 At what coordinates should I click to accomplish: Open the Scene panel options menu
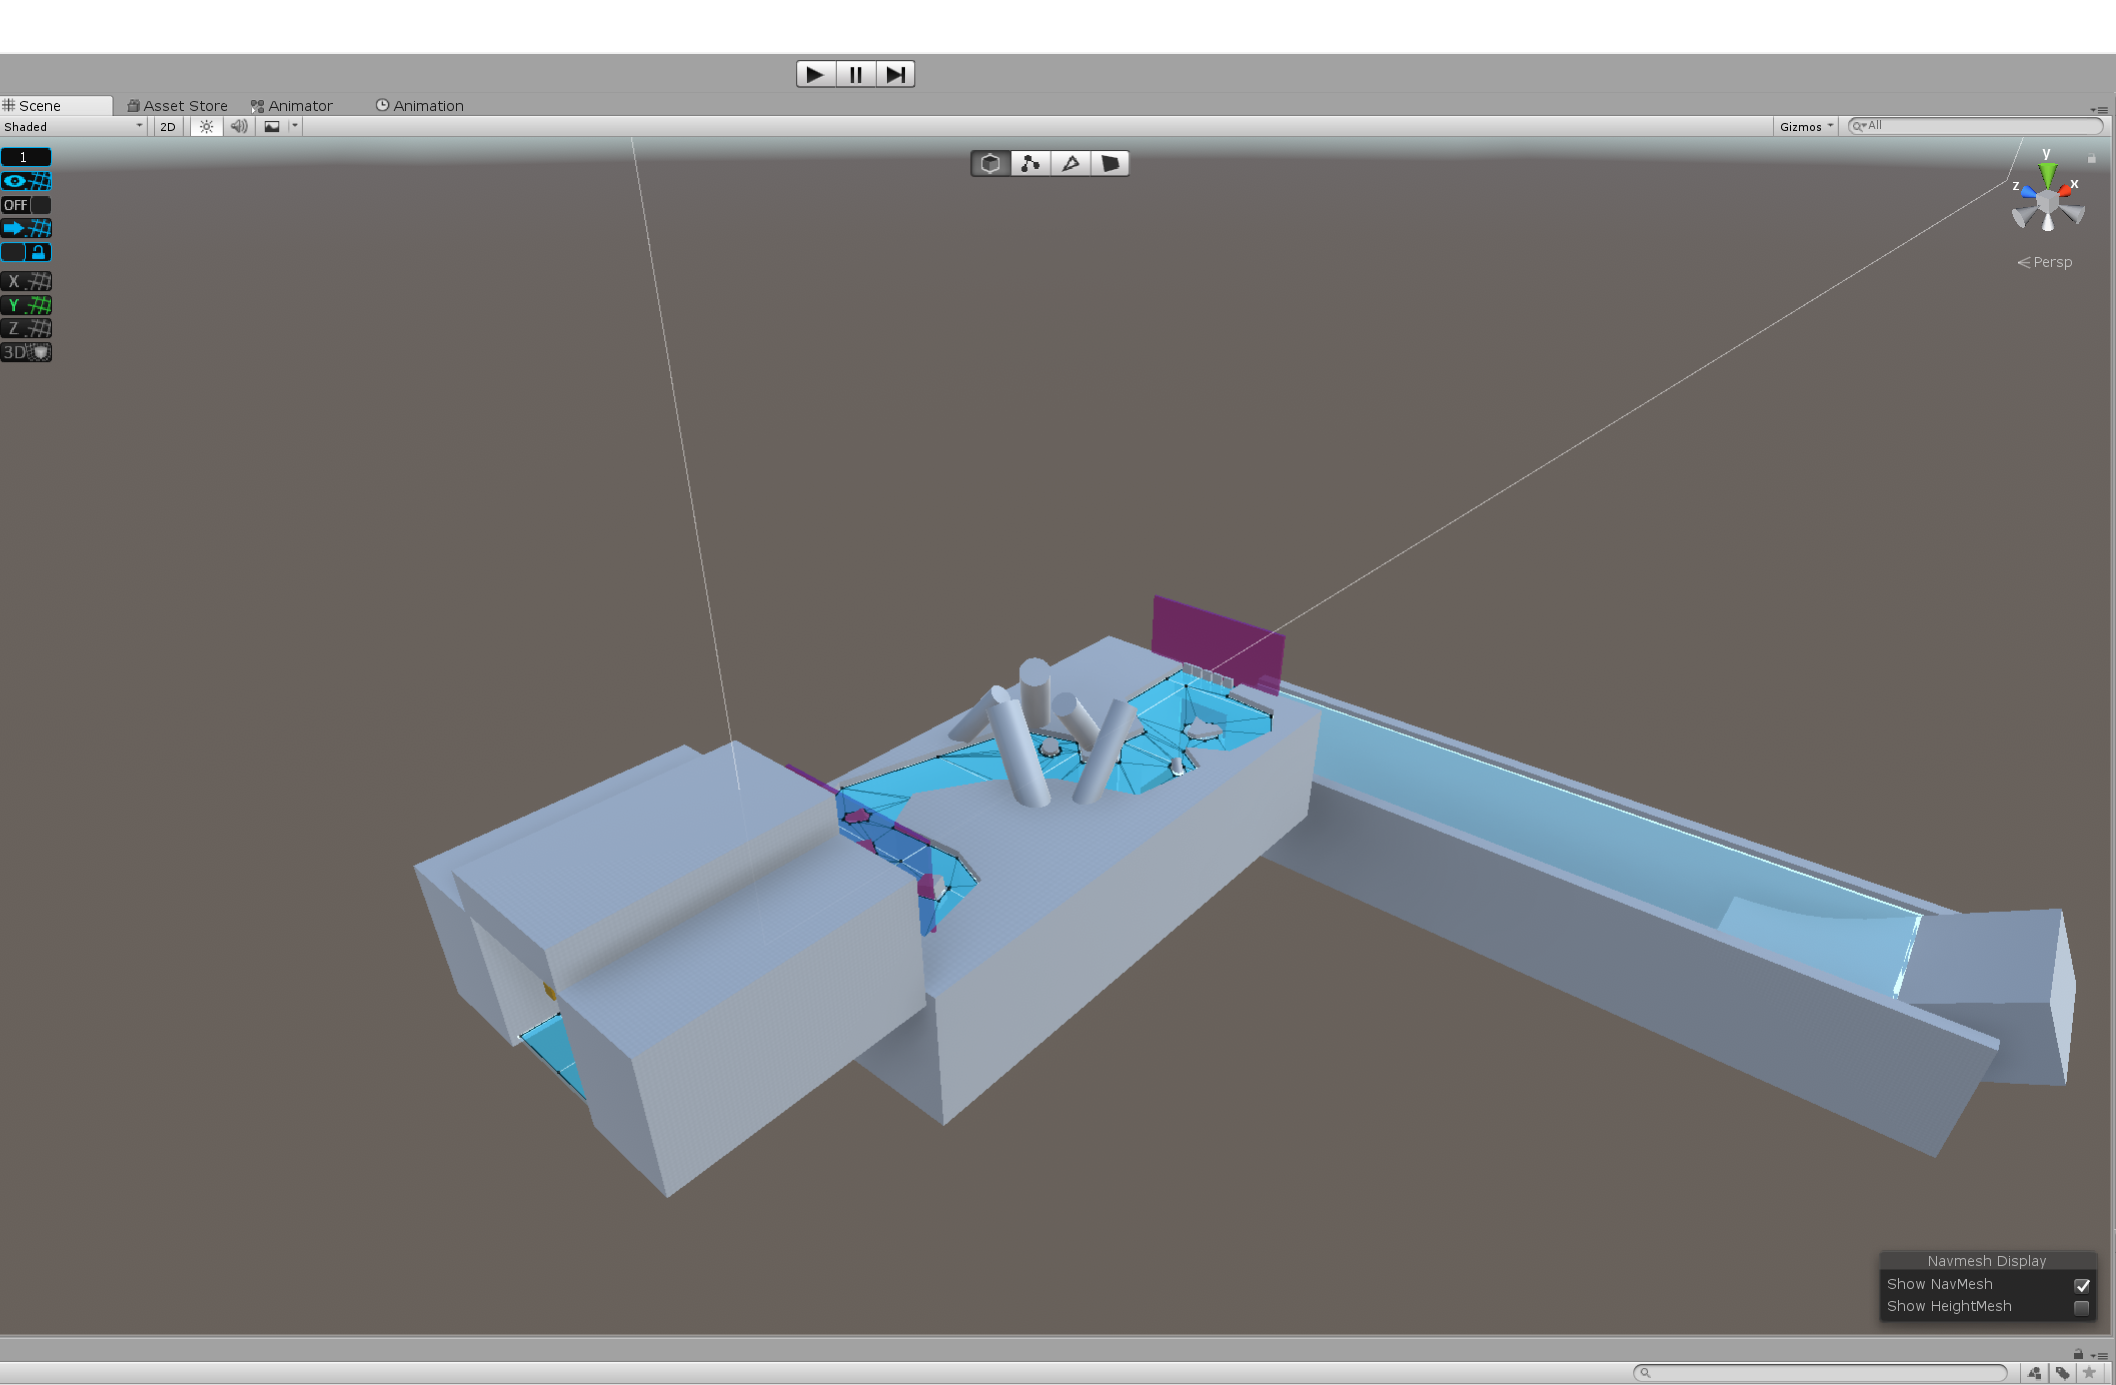point(2099,109)
